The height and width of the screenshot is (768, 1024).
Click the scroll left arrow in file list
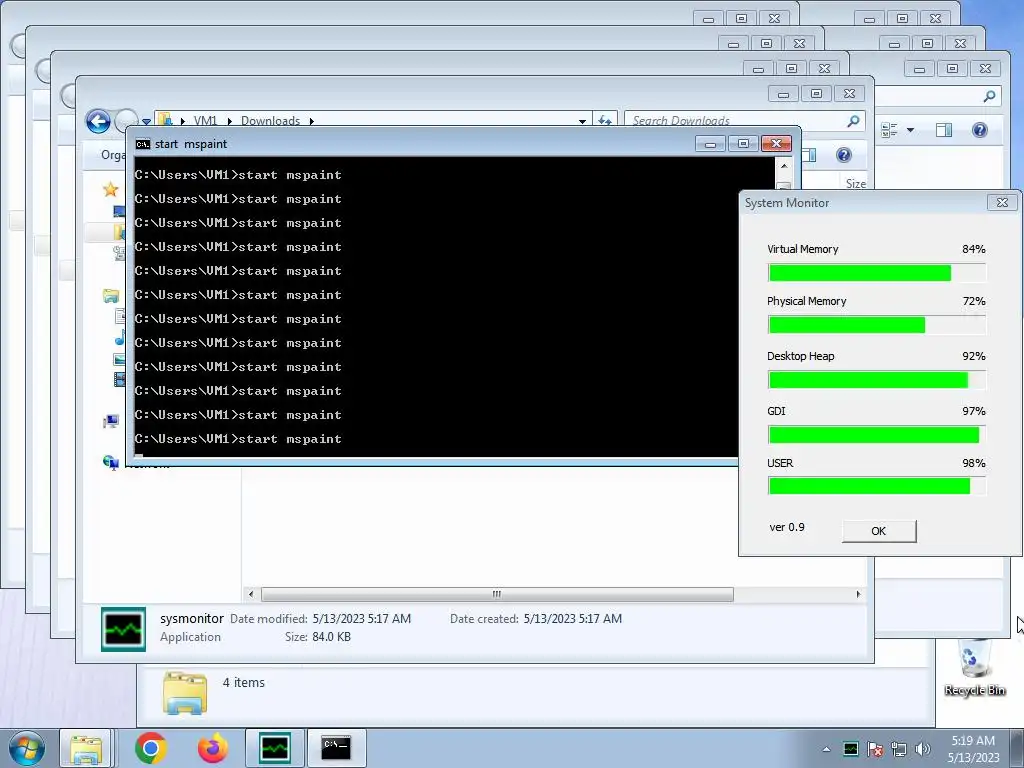[x=251, y=594]
